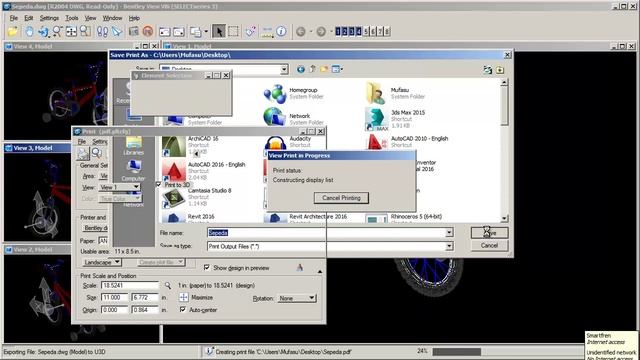The height and width of the screenshot is (360, 640).
Task: Select the Rotate View tool
Action: coord(43,31)
